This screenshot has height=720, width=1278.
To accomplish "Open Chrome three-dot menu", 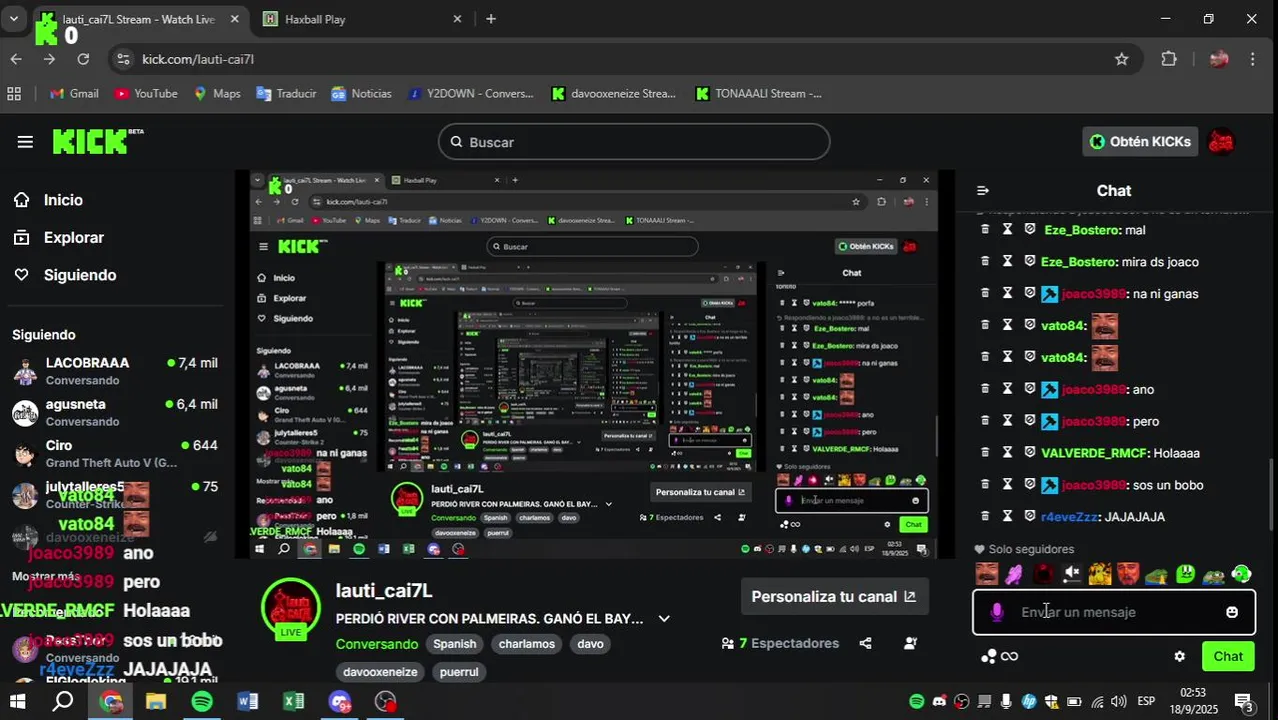I will pyautogui.click(x=1253, y=59).
